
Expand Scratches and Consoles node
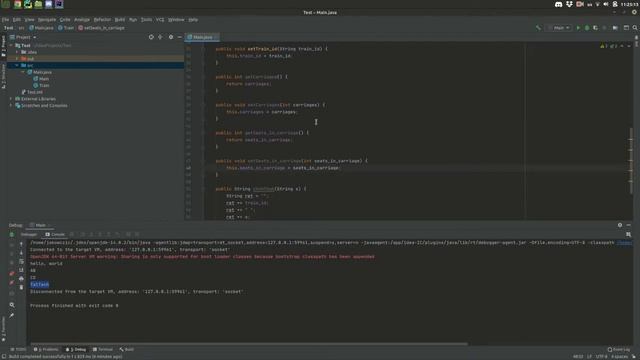point(11,106)
